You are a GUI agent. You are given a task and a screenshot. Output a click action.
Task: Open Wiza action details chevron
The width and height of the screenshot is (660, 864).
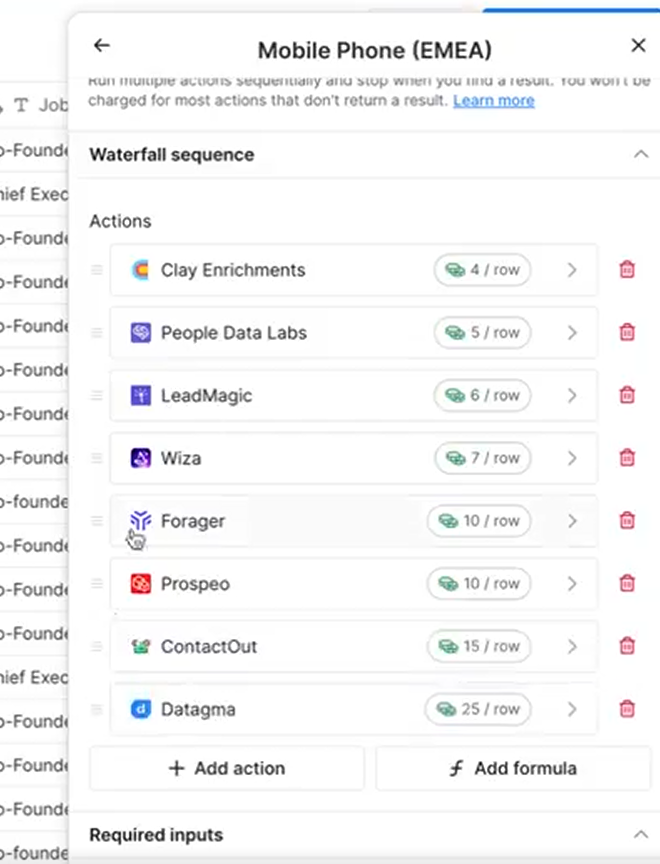point(572,458)
